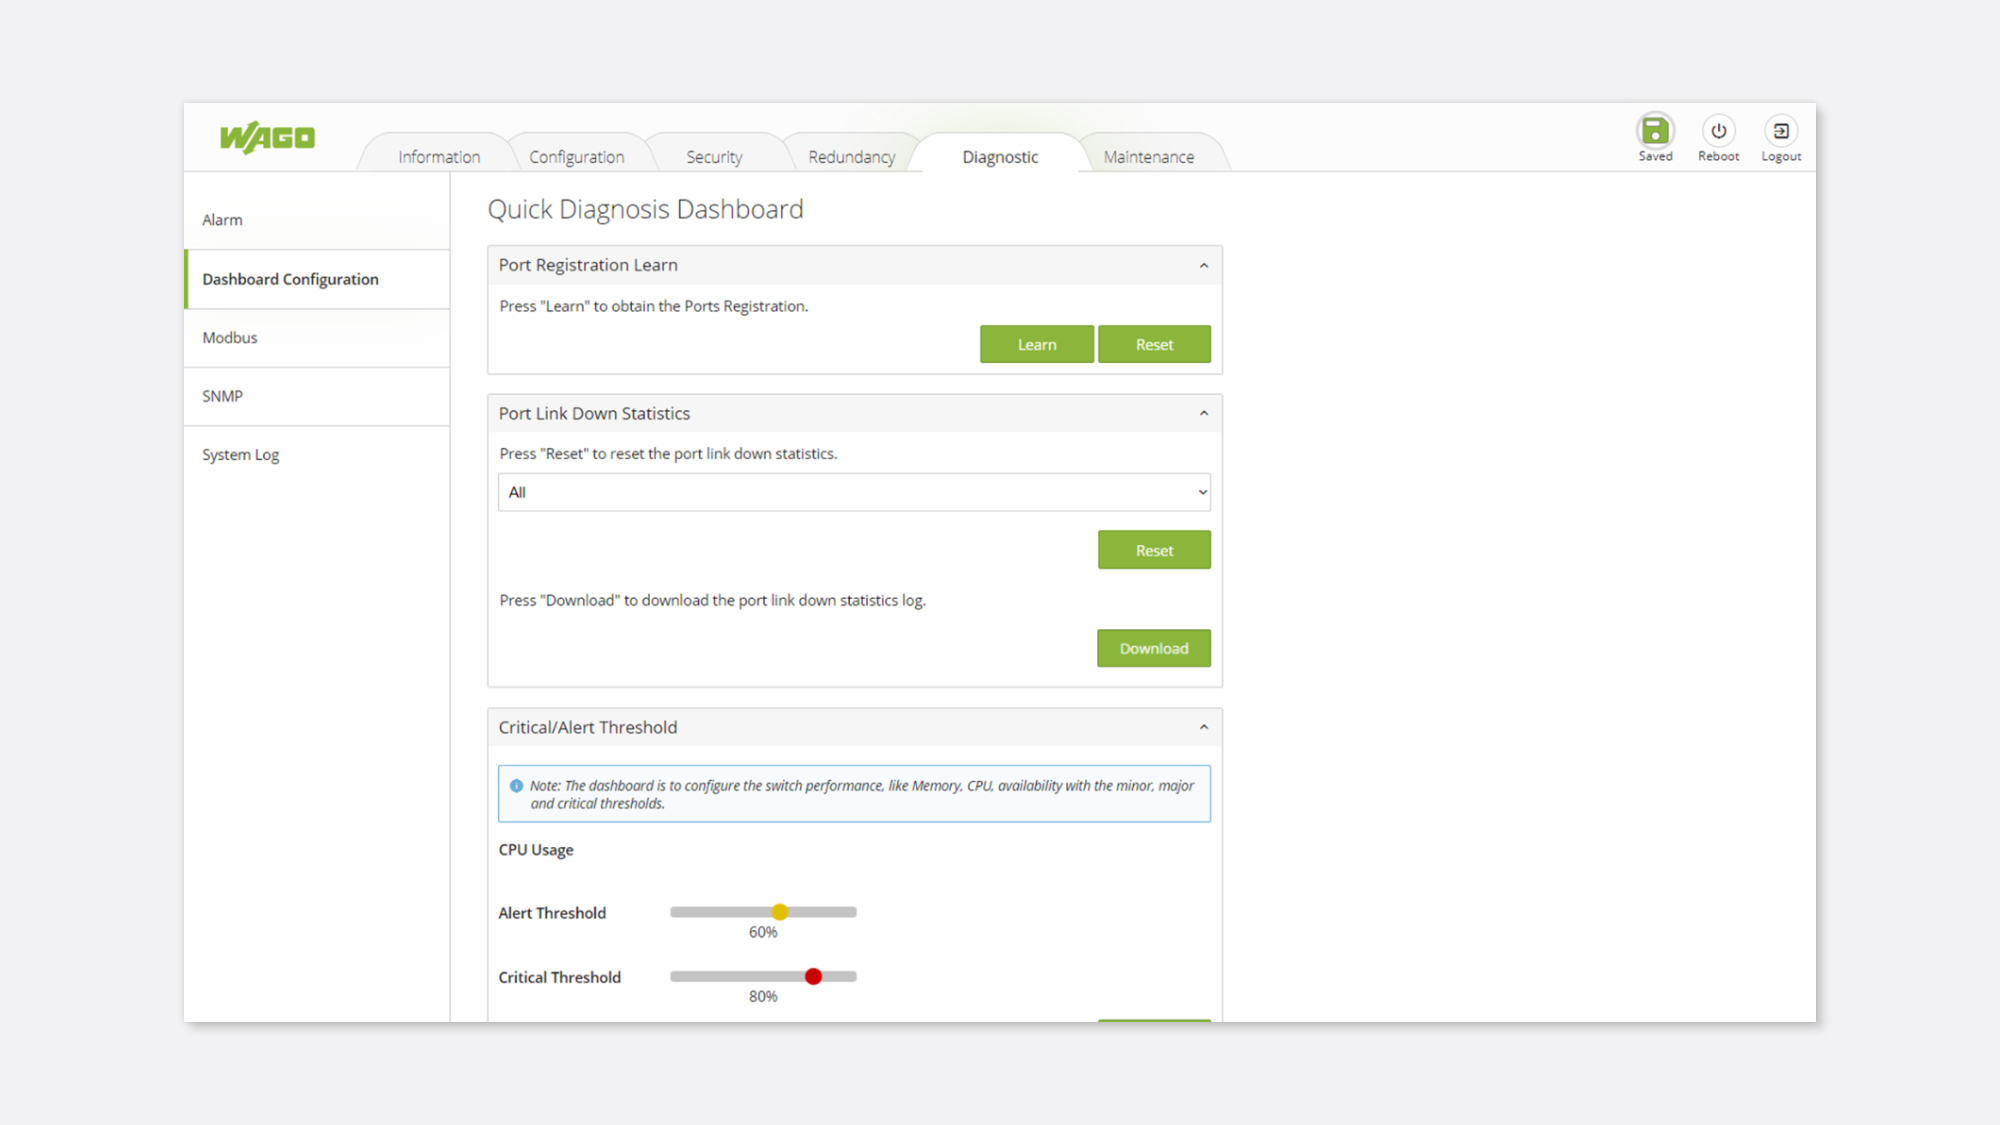Click the CPU Usage label
The width and height of the screenshot is (2000, 1125).
coord(536,850)
